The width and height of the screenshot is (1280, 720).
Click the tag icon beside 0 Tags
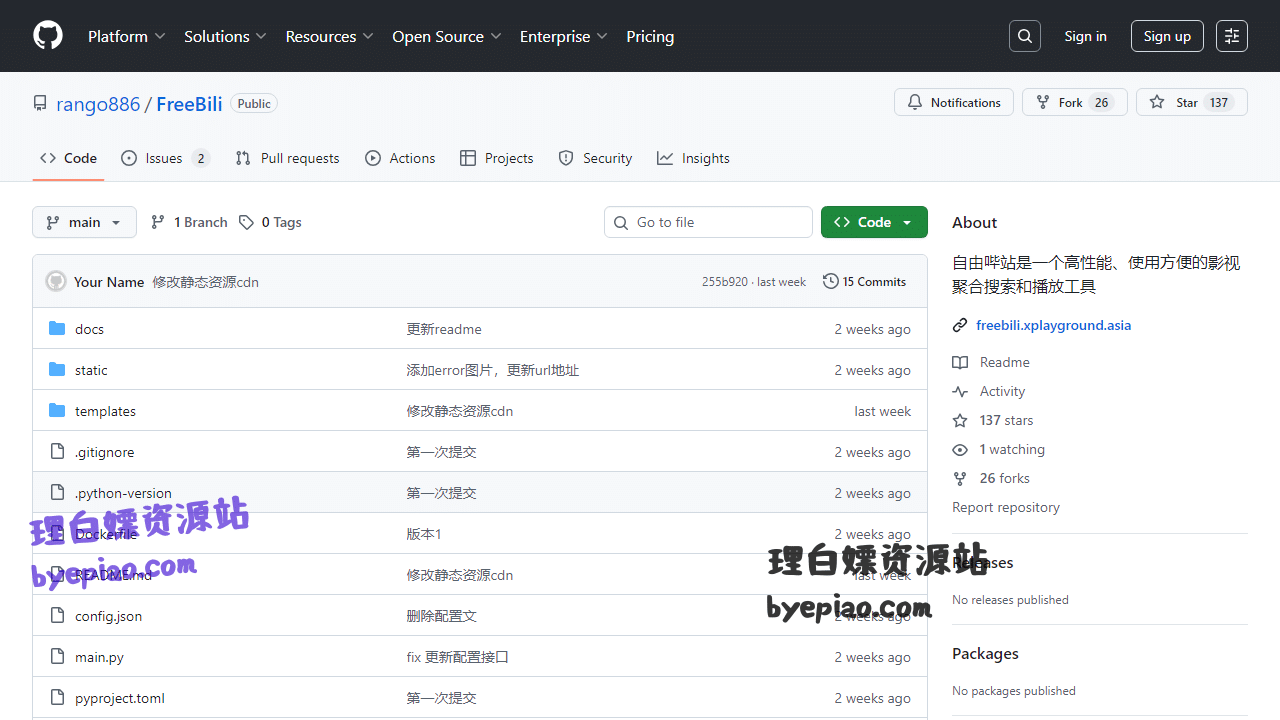(x=246, y=222)
